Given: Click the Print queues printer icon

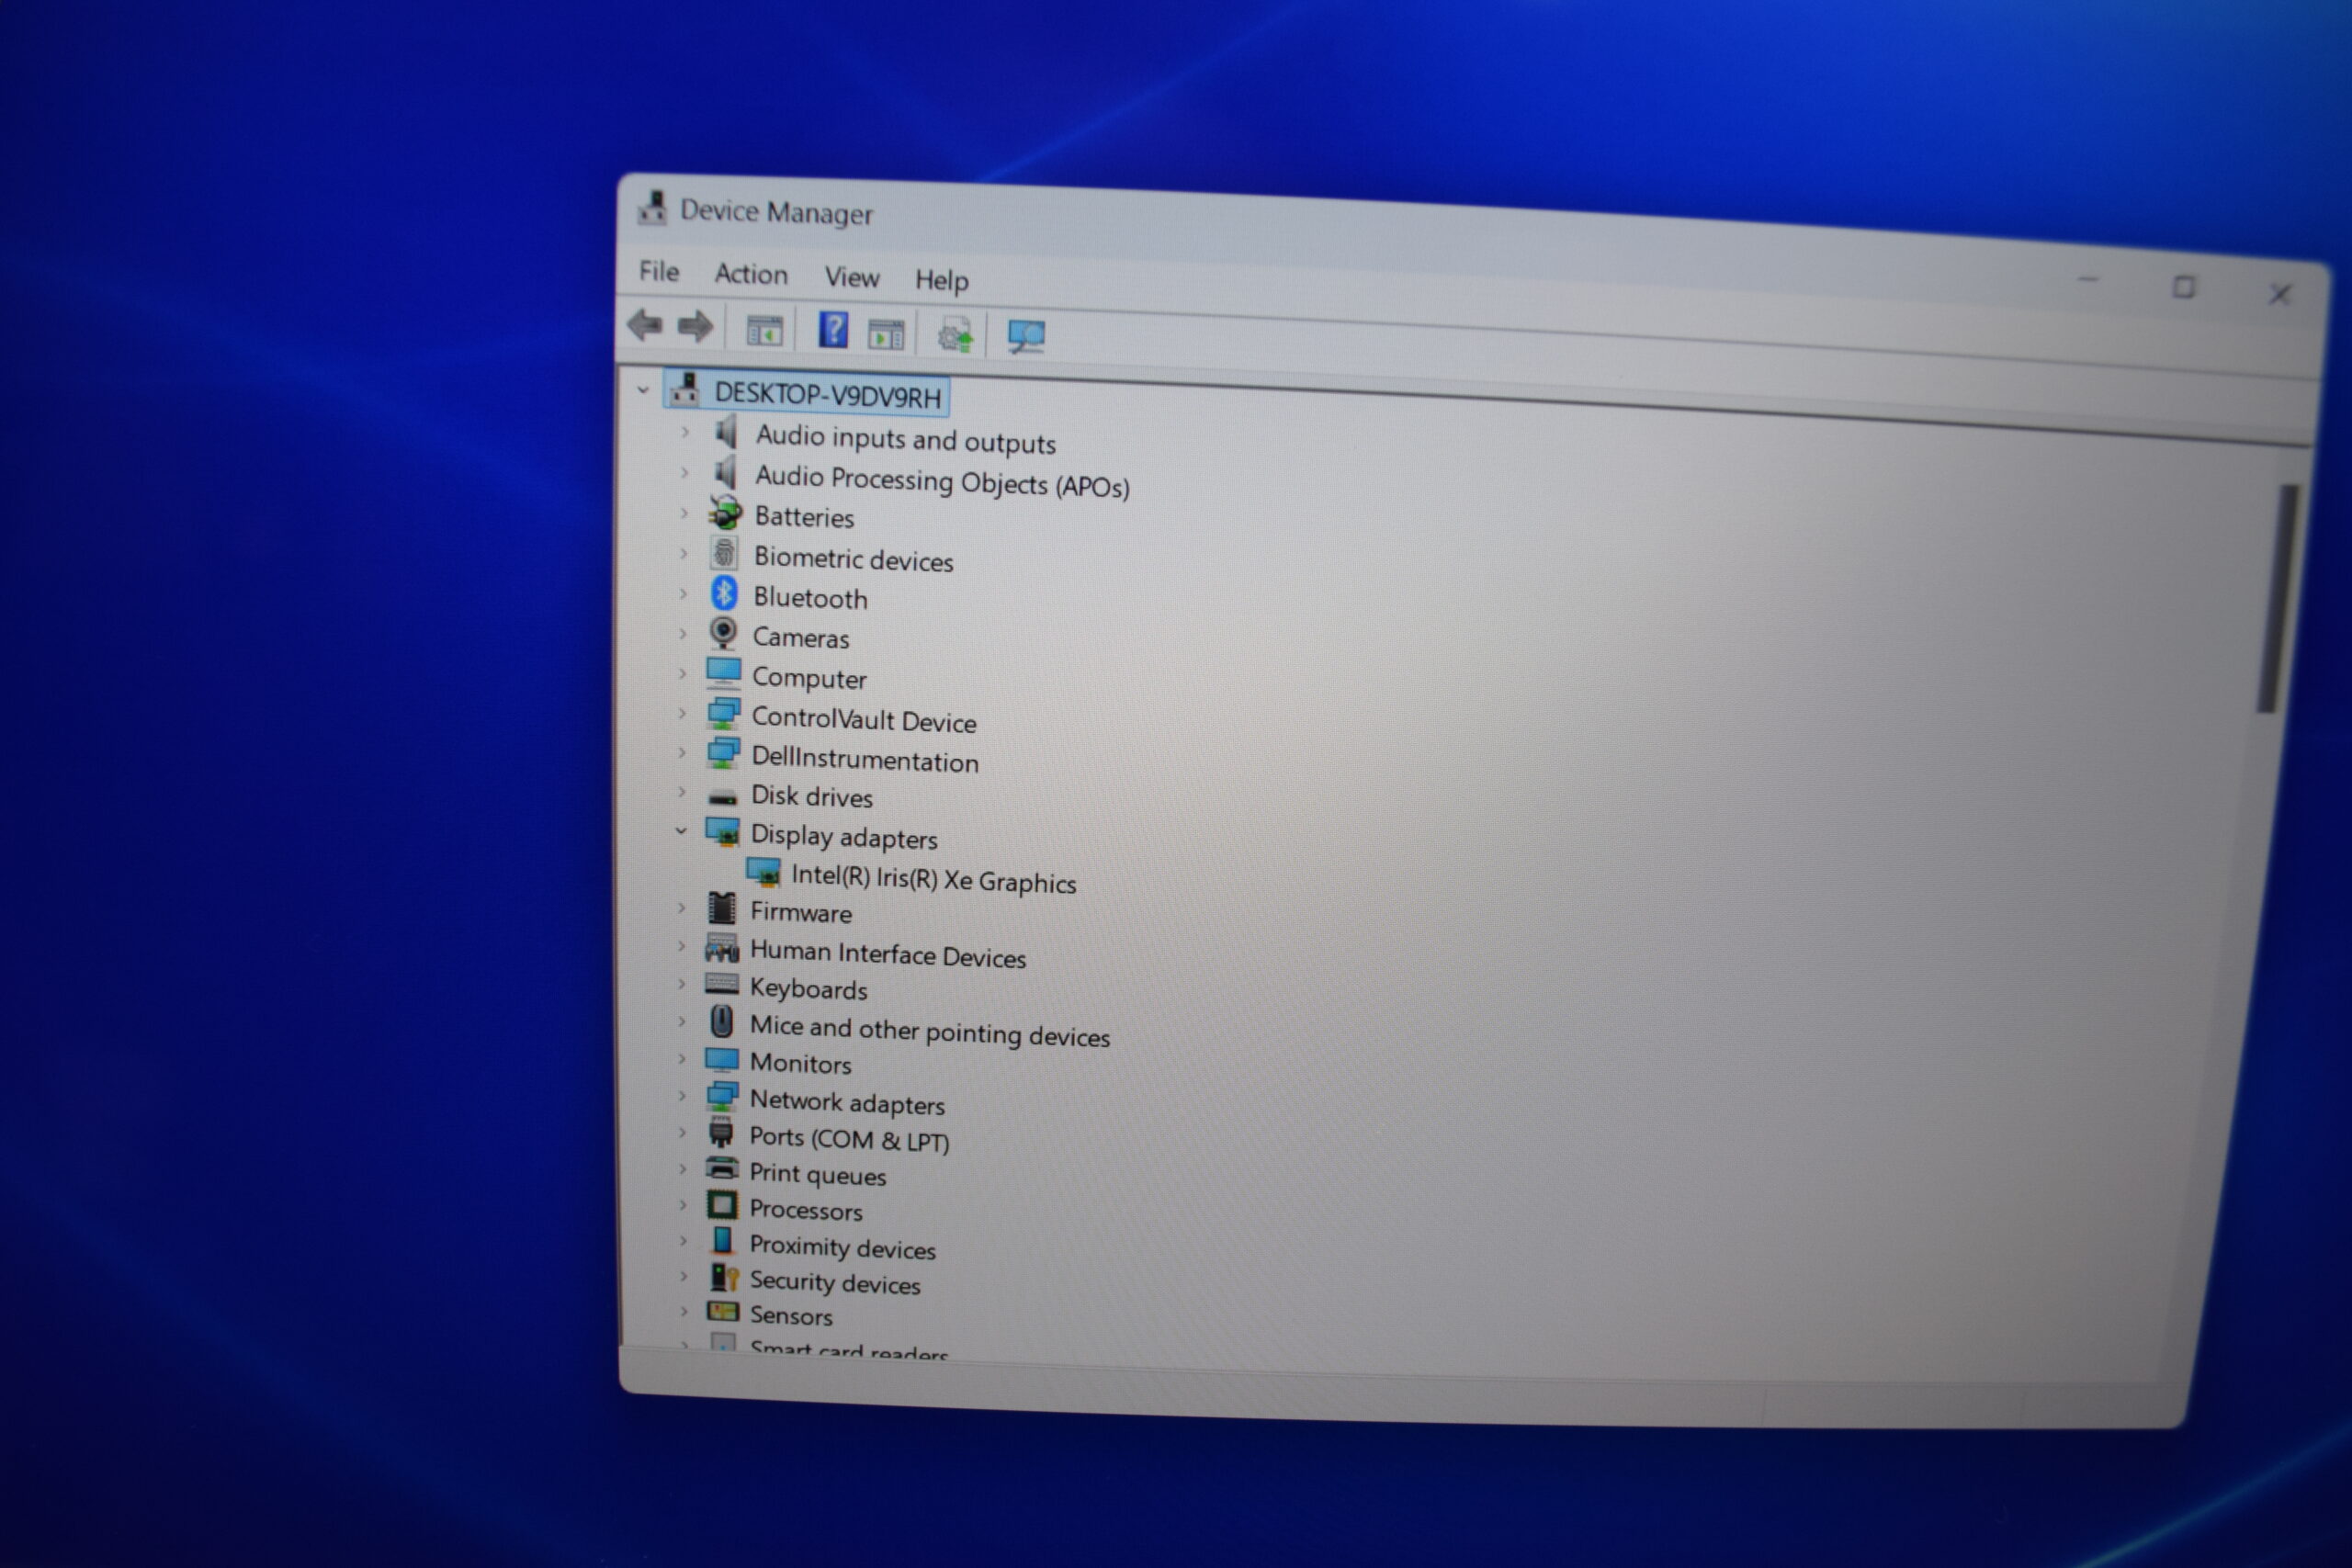Looking at the screenshot, I should click(722, 1168).
